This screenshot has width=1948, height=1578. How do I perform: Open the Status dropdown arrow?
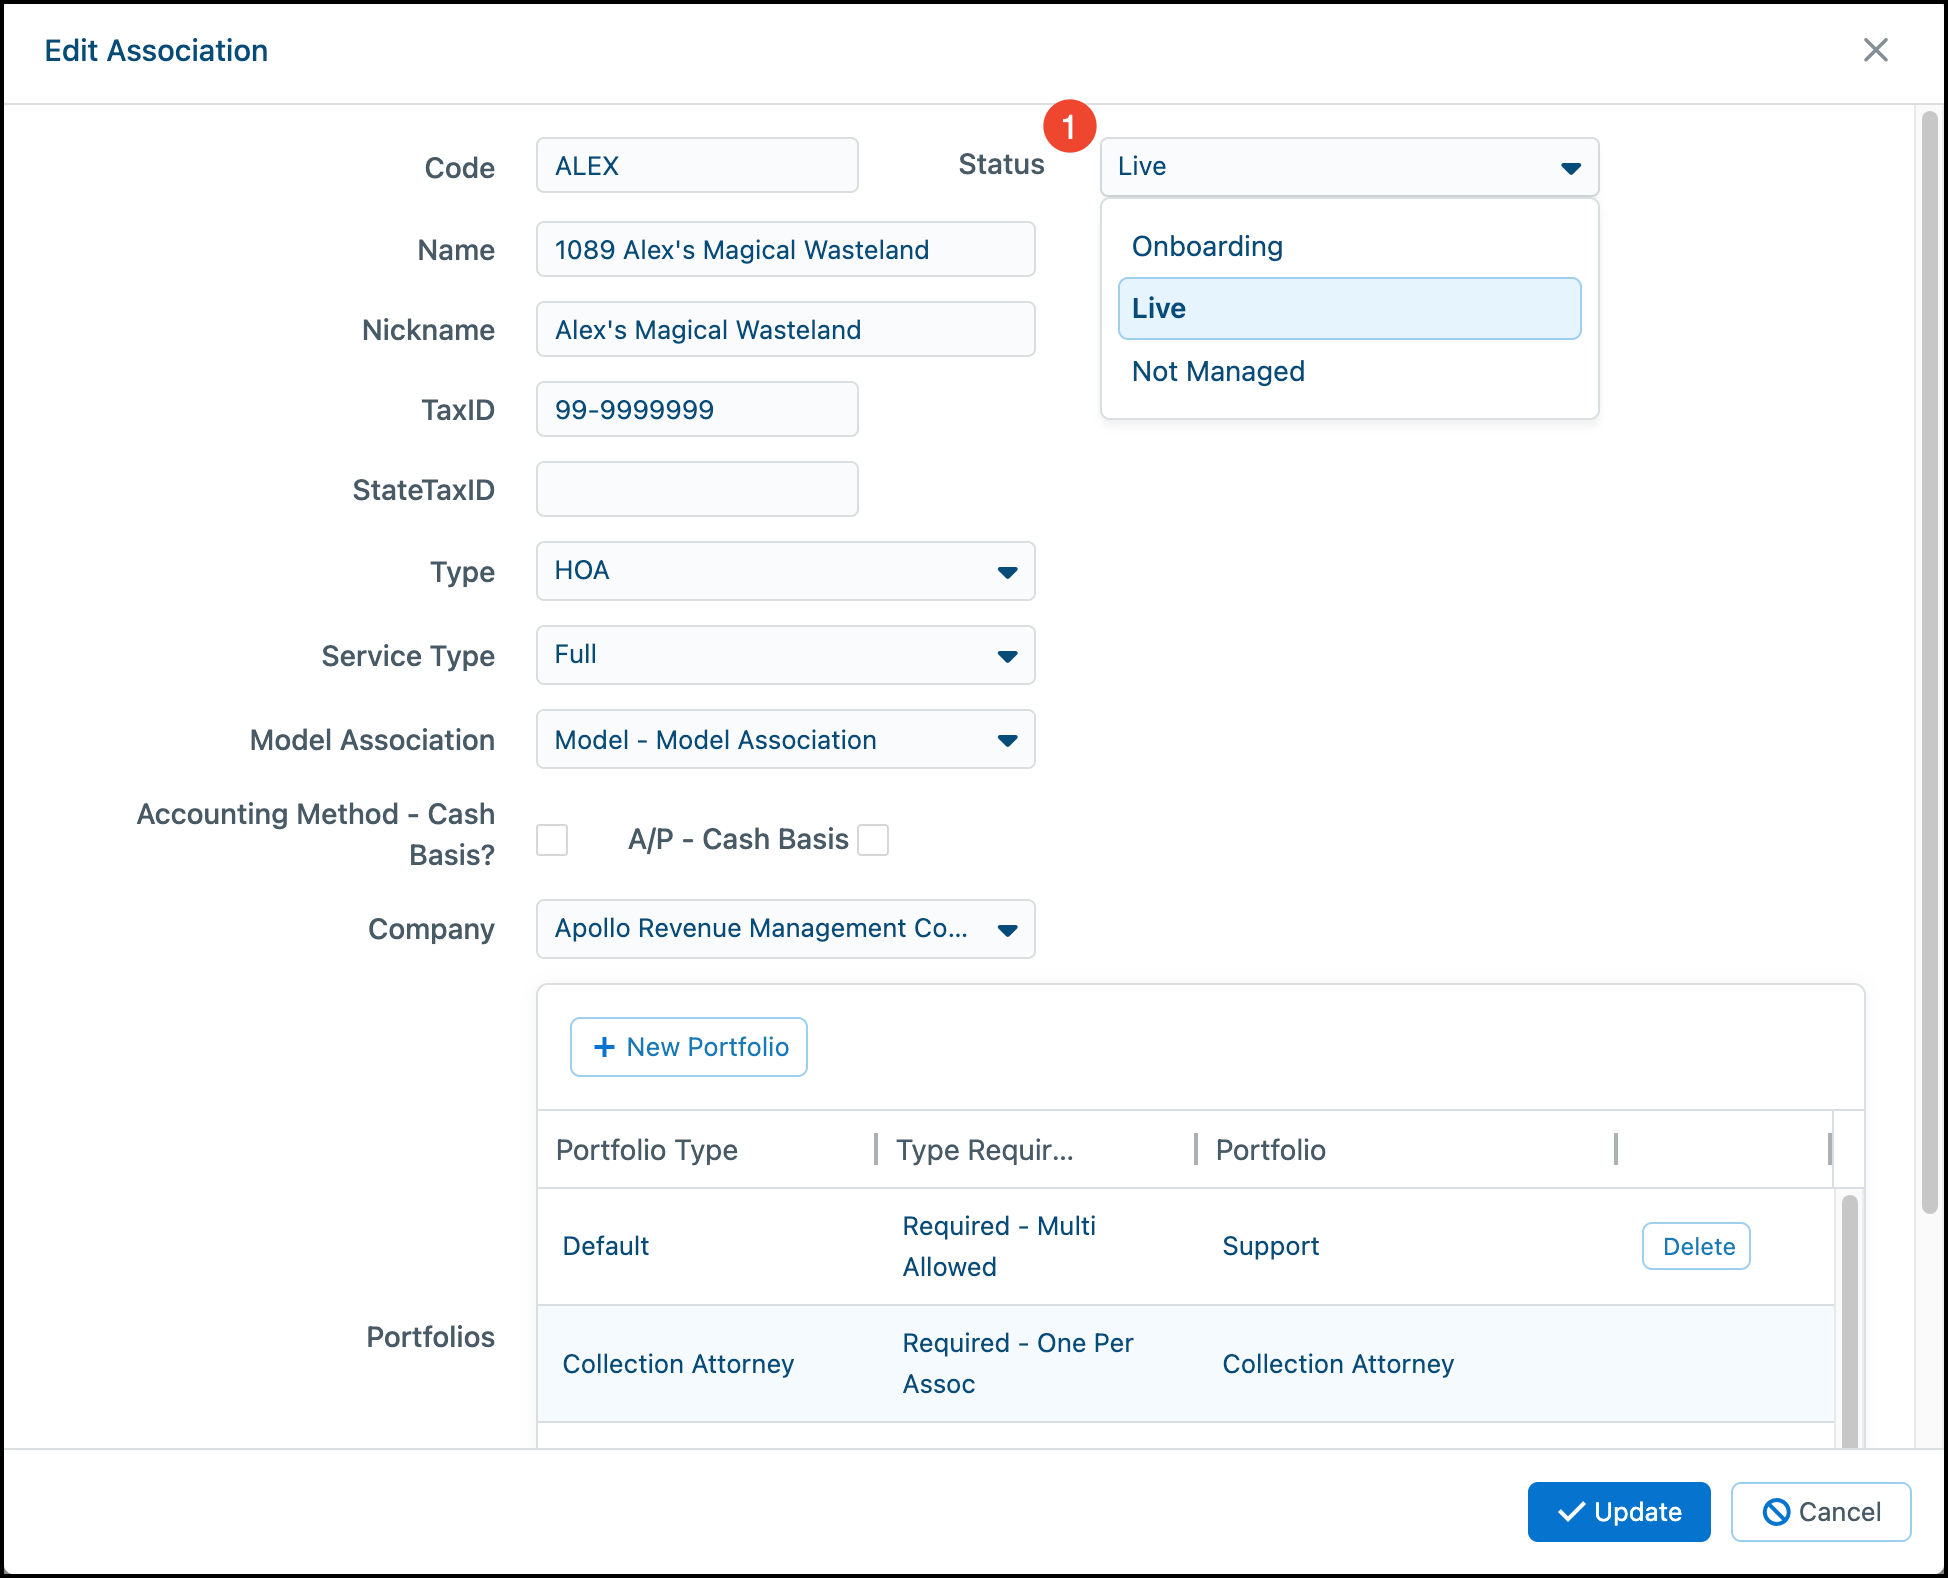1570,168
